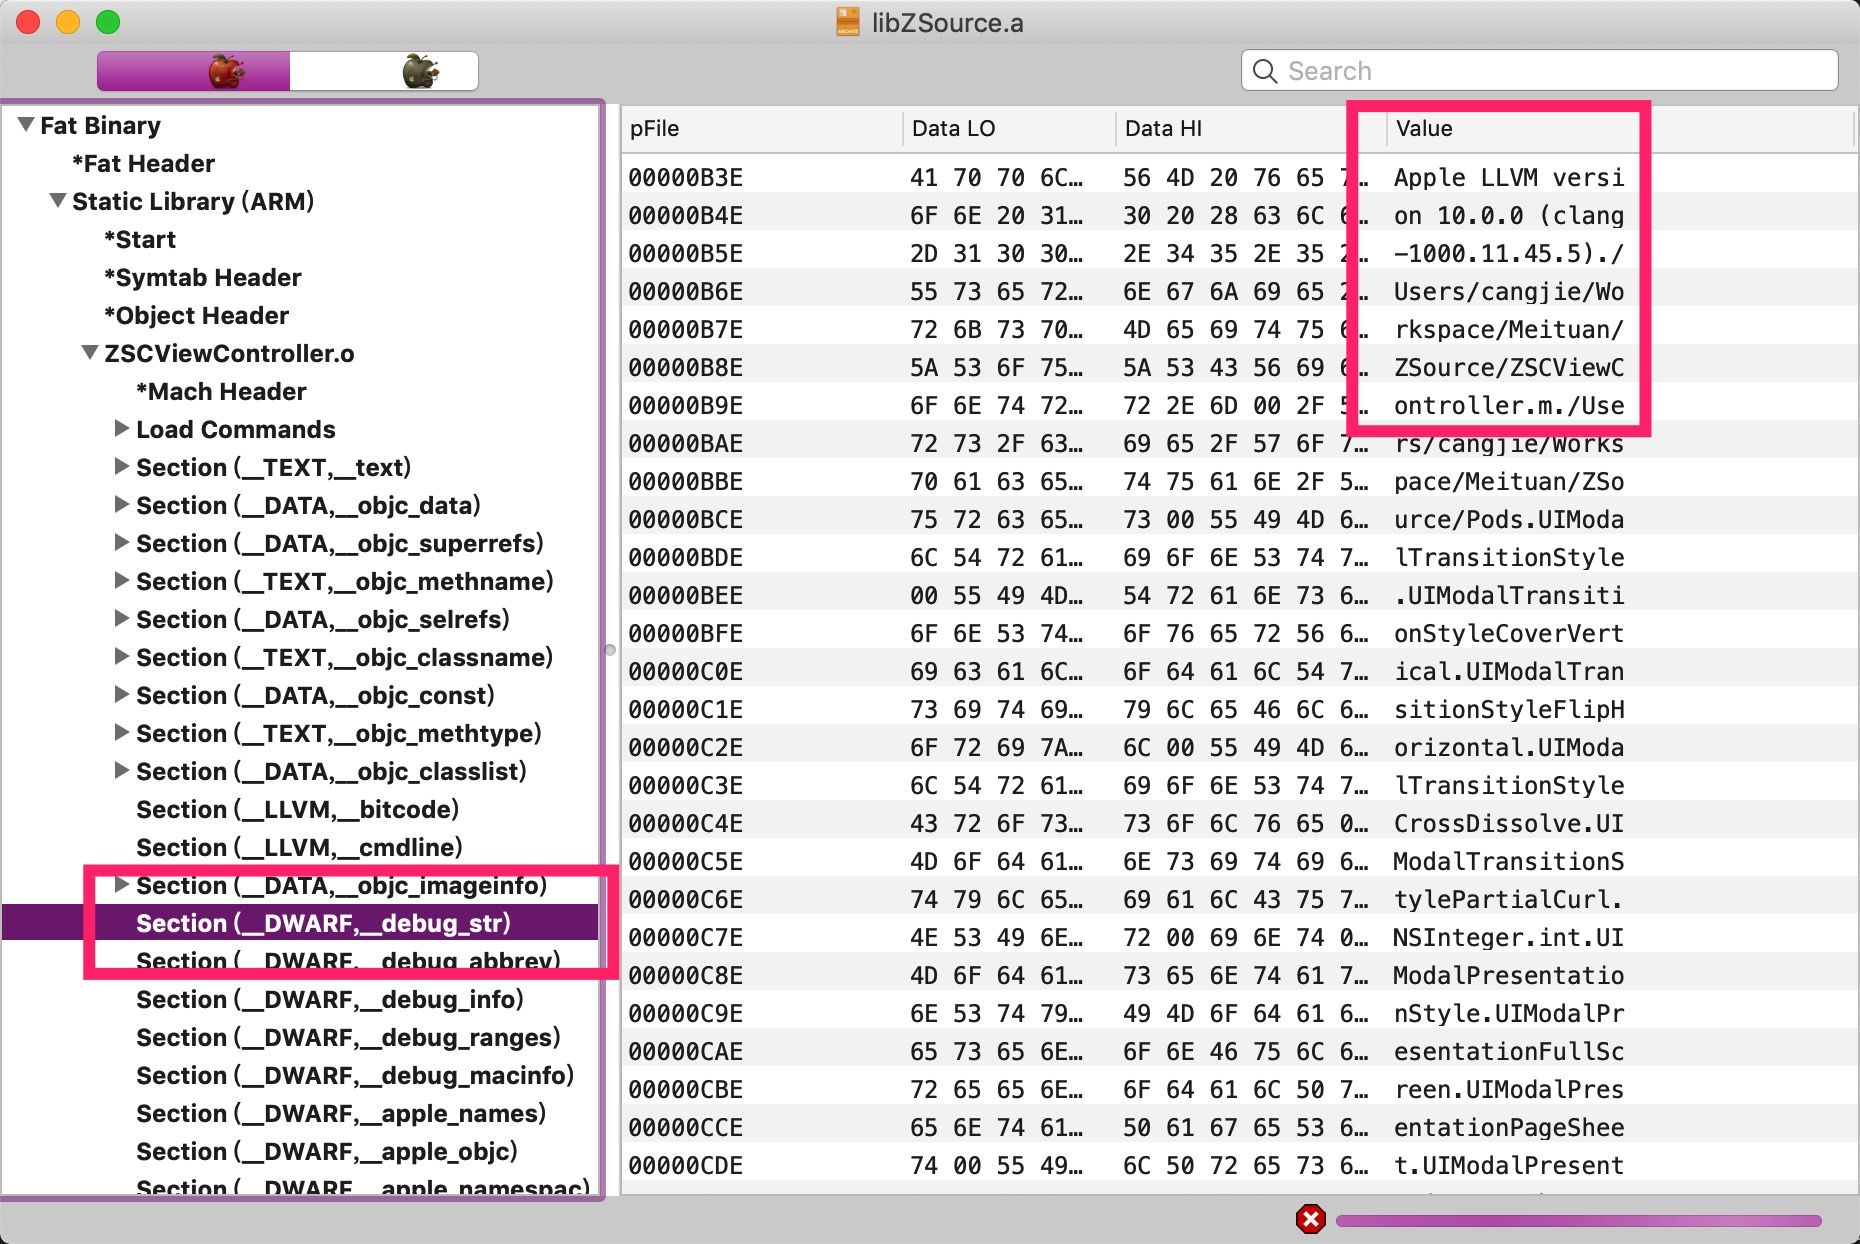
Task: Click value 'sitionStyleFlipH'
Action: [1508, 709]
